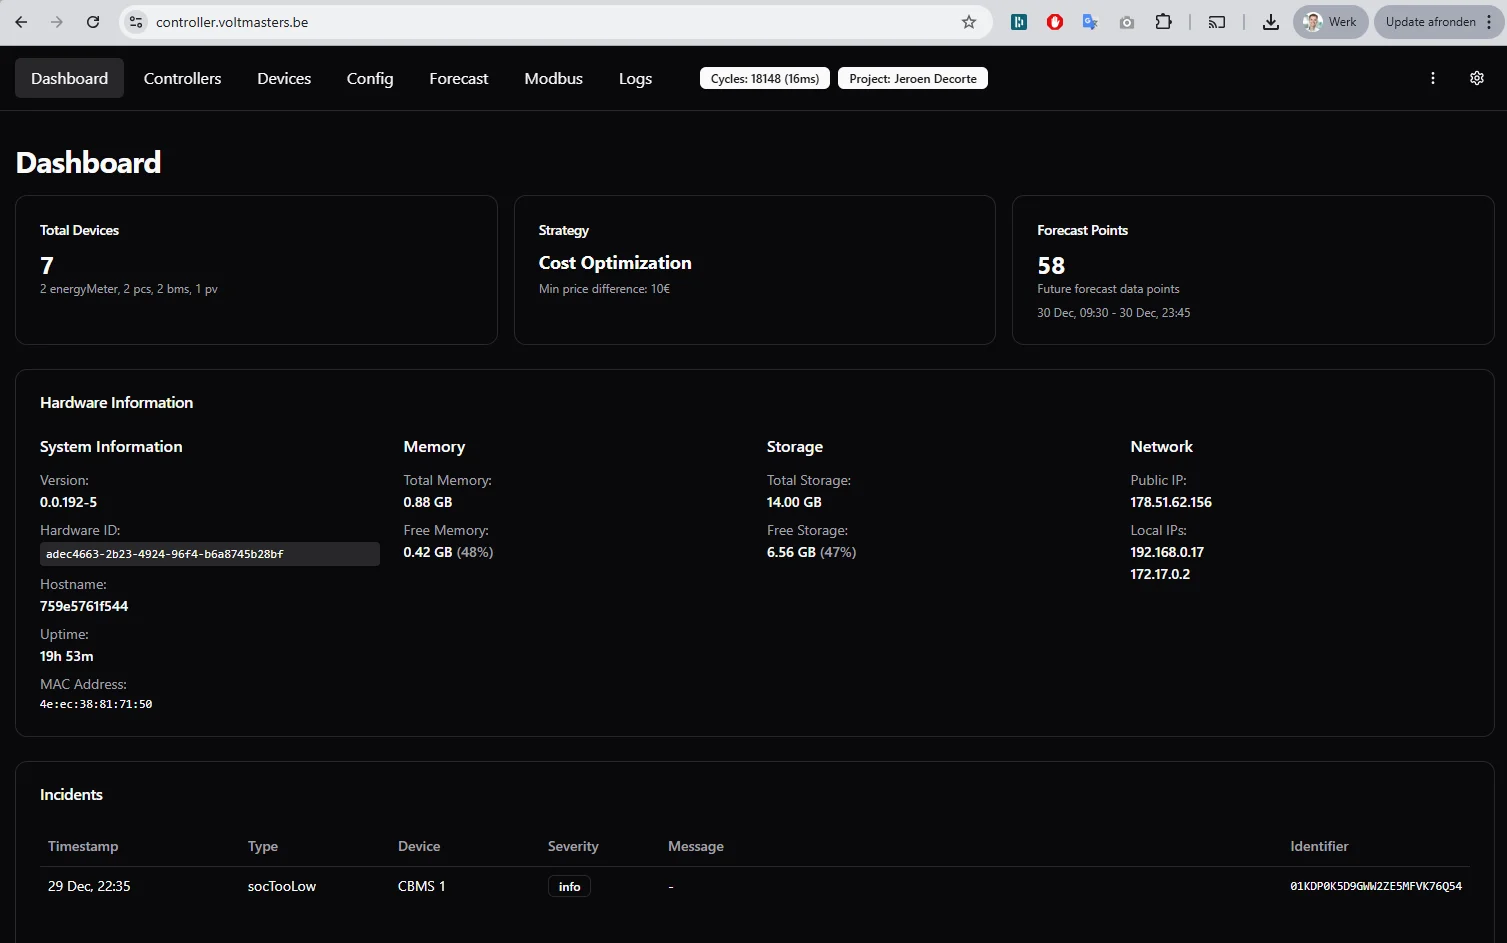1507x943 pixels.
Task: Open the extensions puzzle menu
Action: tap(1163, 22)
